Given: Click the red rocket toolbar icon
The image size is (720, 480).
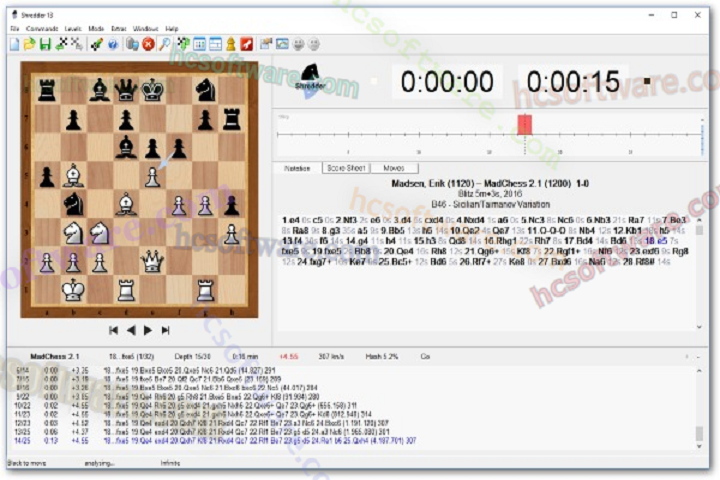Looking at the screenshot, I should point(246,44).
